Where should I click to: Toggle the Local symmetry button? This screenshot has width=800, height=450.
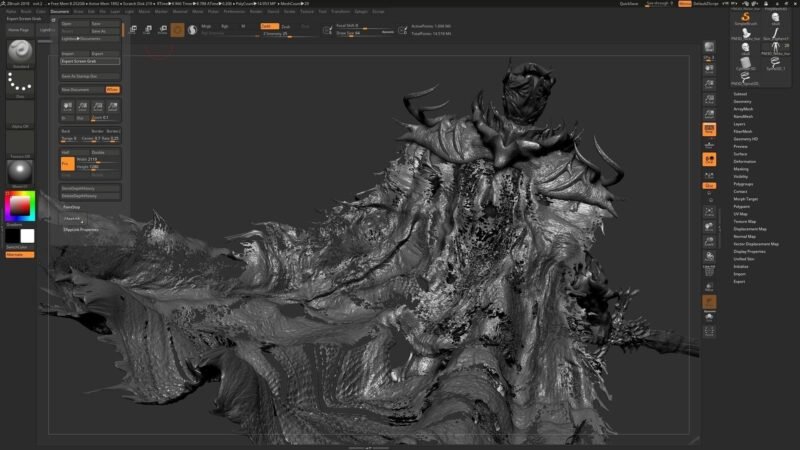pyautogui.click(x=709, y=160)
